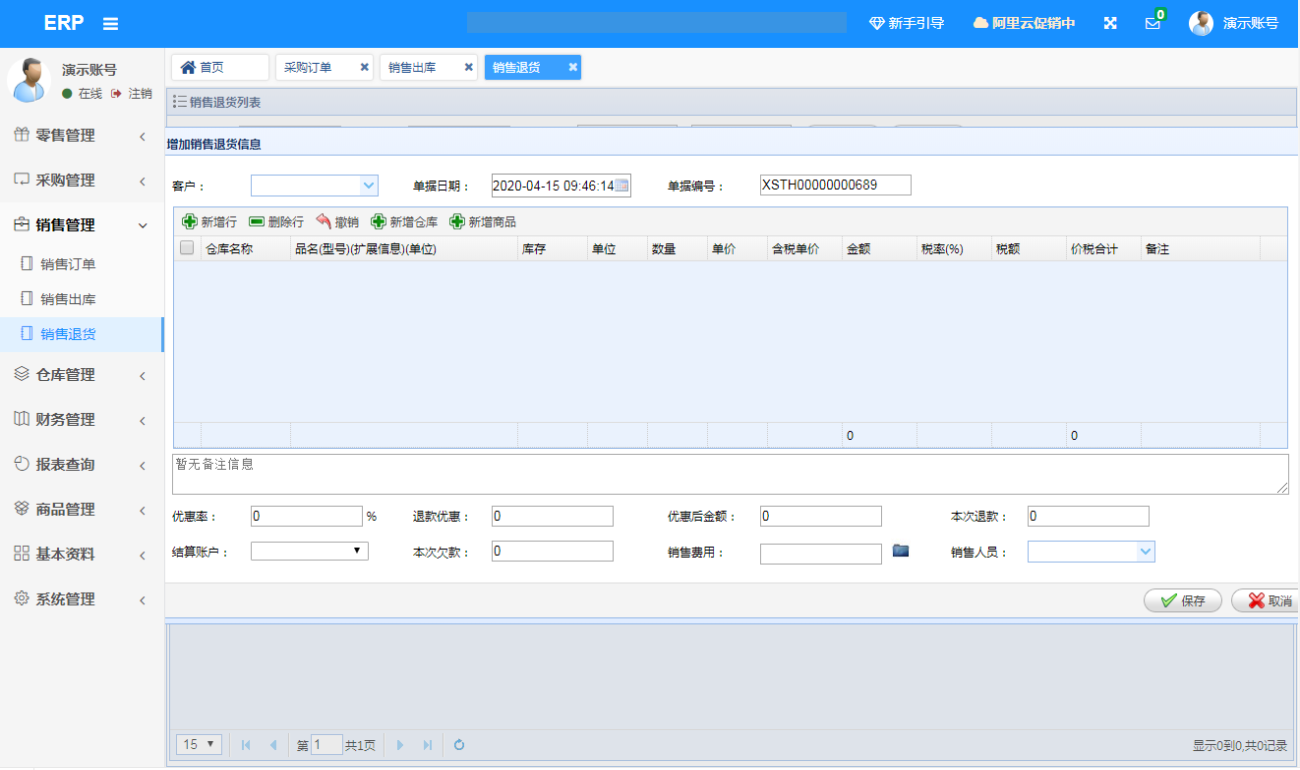The width and height of the screenshot is (1300, 770).
Task: Go to next page in pager
Action: click(400, 745)
